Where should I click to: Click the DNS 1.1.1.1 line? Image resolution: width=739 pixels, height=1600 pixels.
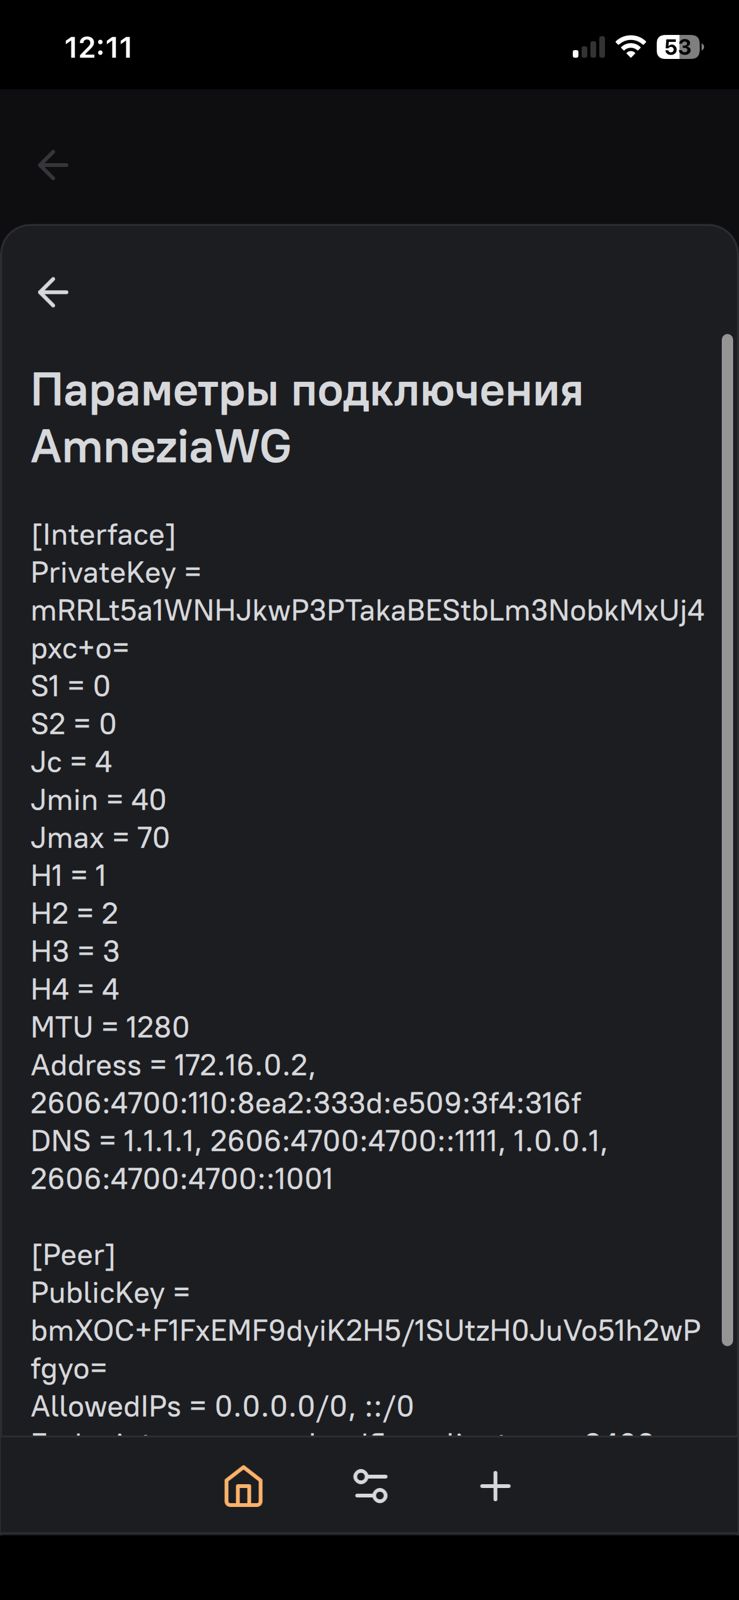(319, 1141)
